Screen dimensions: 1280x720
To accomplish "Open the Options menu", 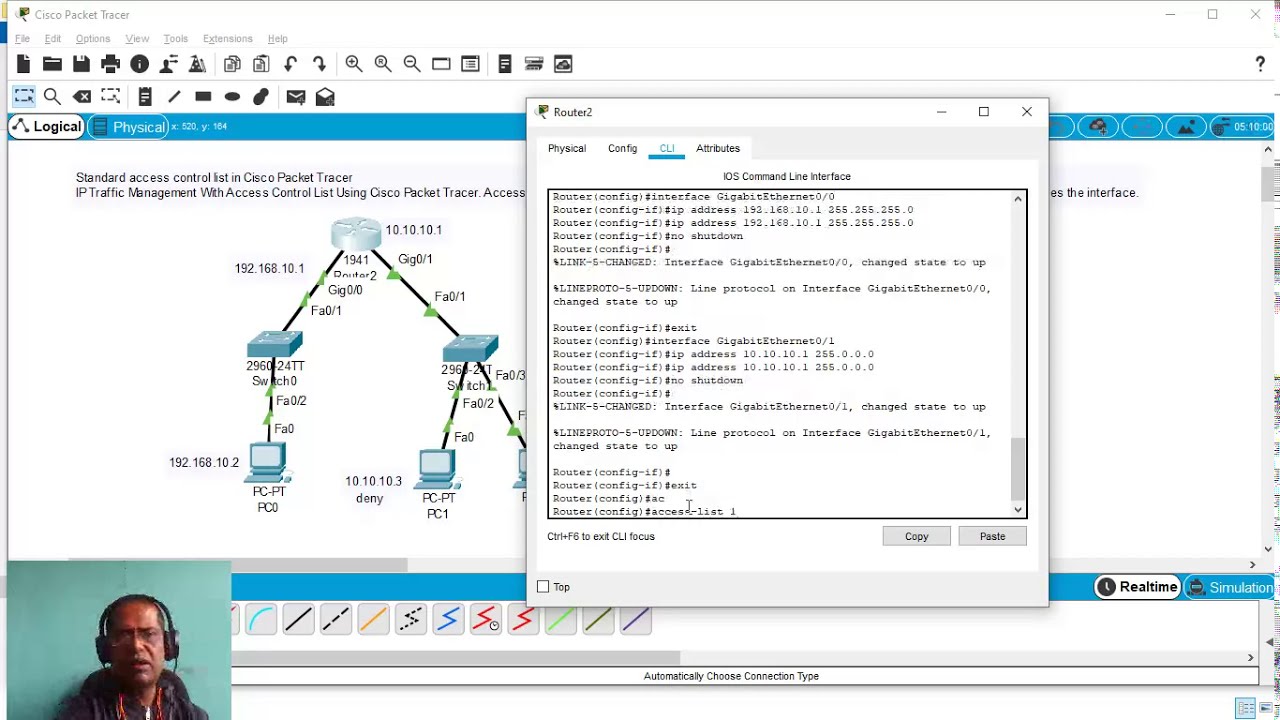I will tap(93, 39).
